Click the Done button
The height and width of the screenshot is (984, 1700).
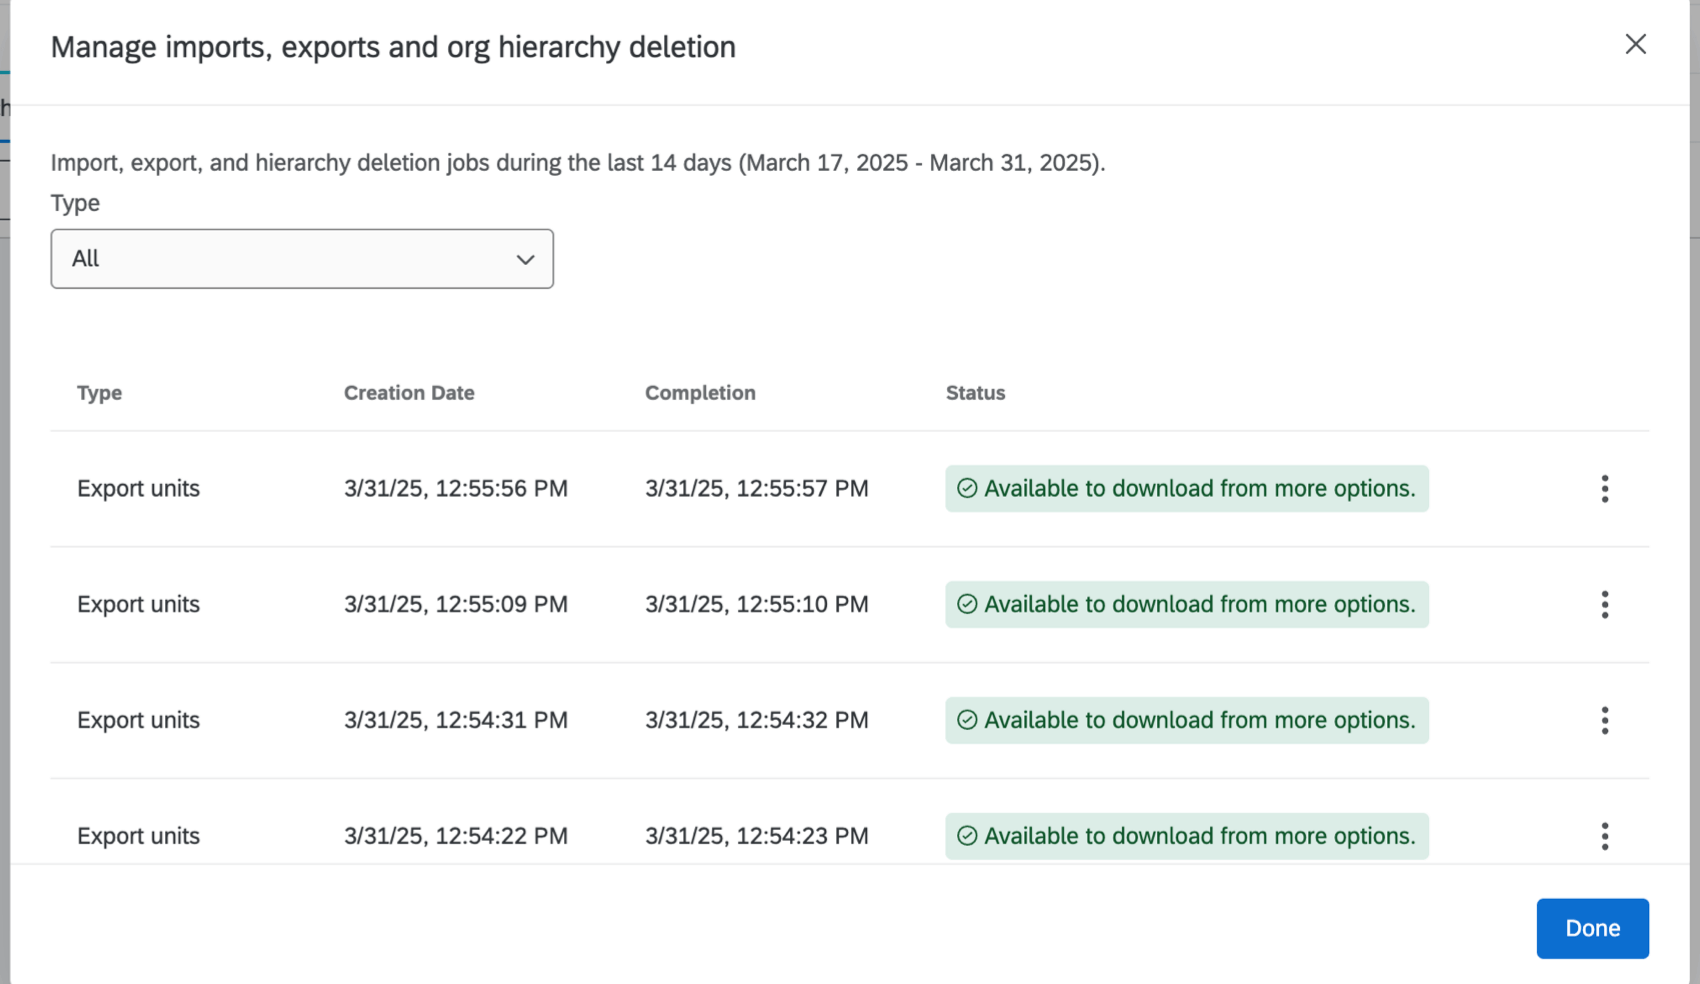[1592, 928]
